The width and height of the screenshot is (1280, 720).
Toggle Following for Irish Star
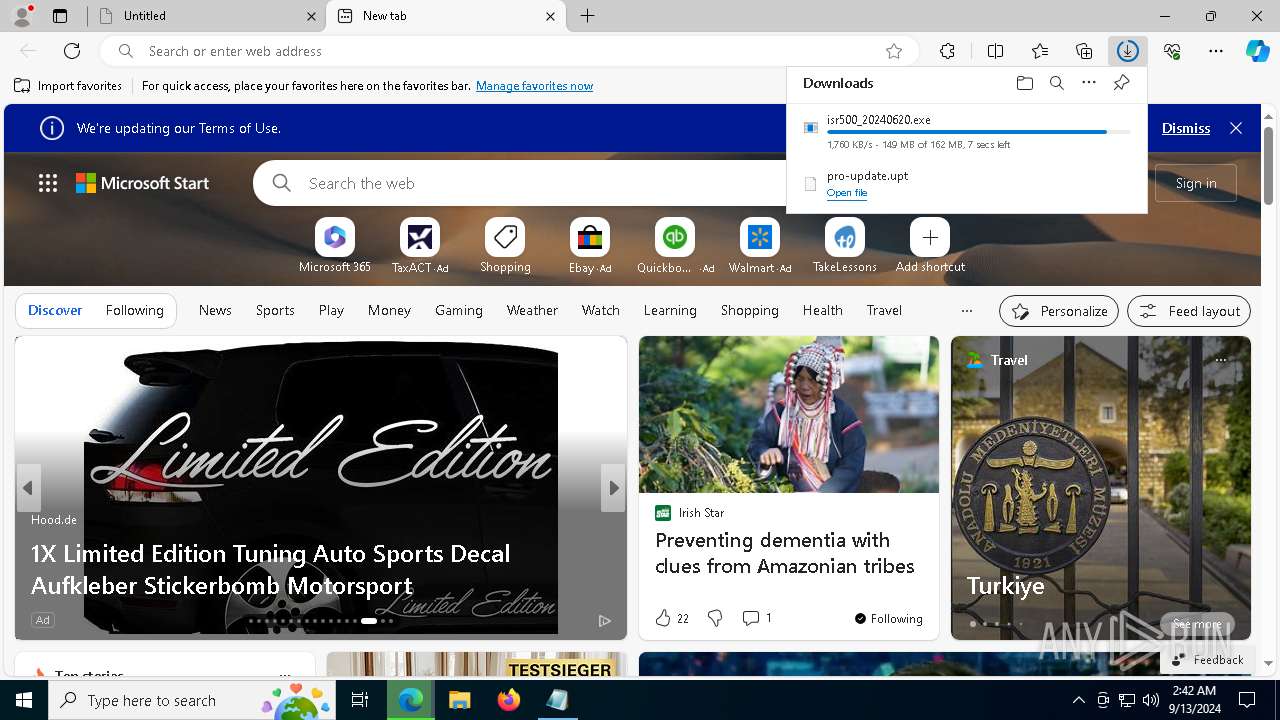(x=888, y=618)
